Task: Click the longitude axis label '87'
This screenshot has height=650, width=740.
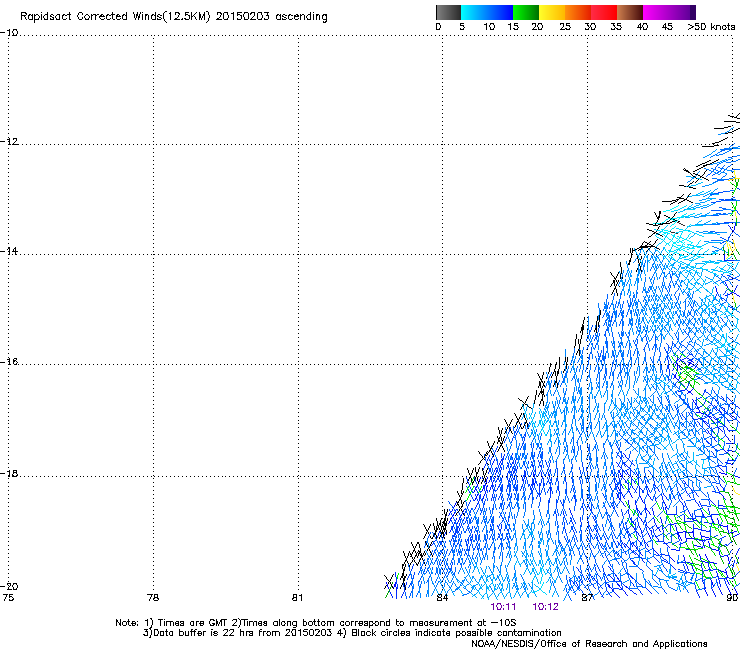Action: [x=587, y=598]
